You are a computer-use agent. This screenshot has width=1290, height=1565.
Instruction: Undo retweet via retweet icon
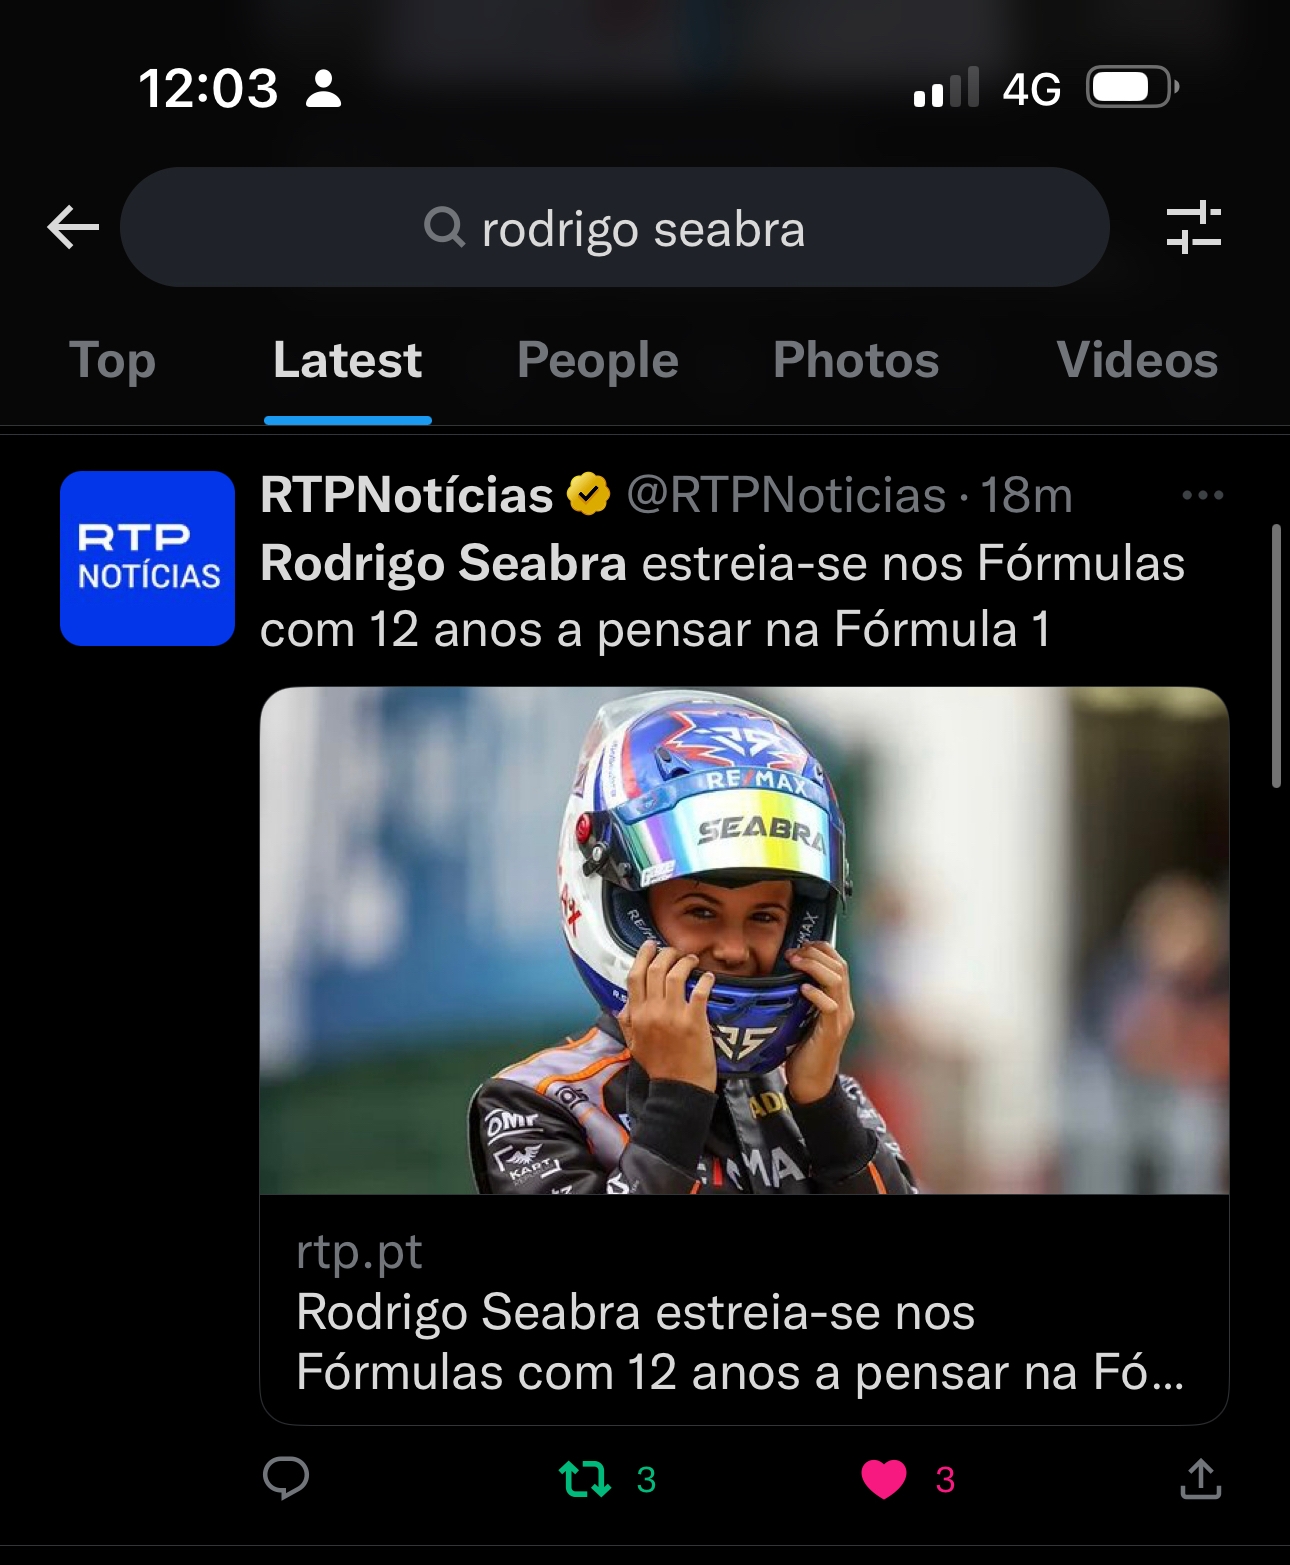coord(585,1478)
